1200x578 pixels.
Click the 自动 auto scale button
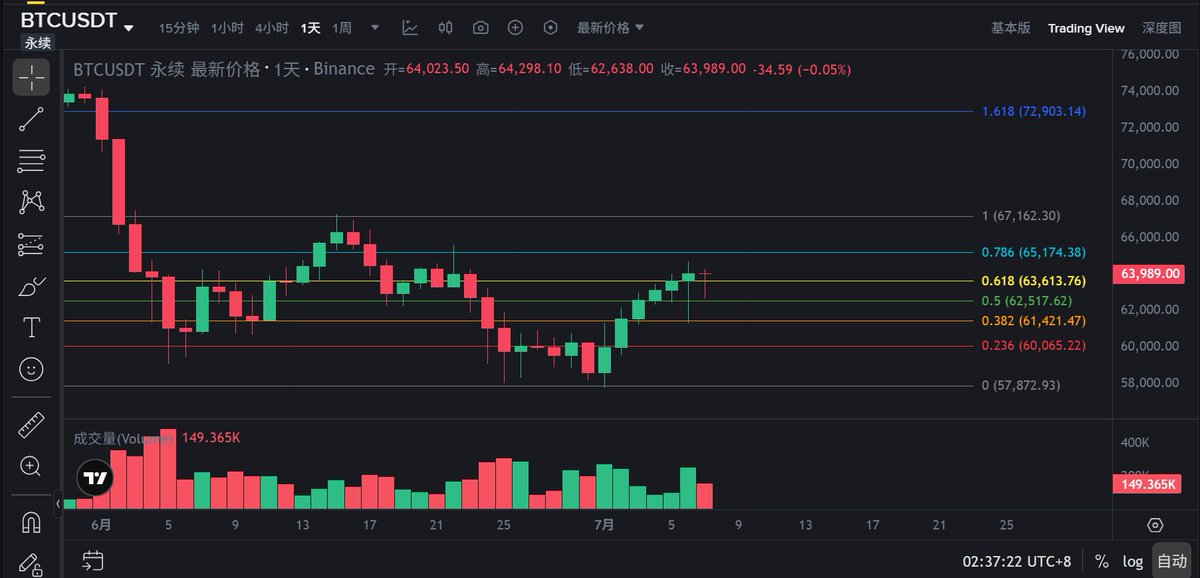1171,561
